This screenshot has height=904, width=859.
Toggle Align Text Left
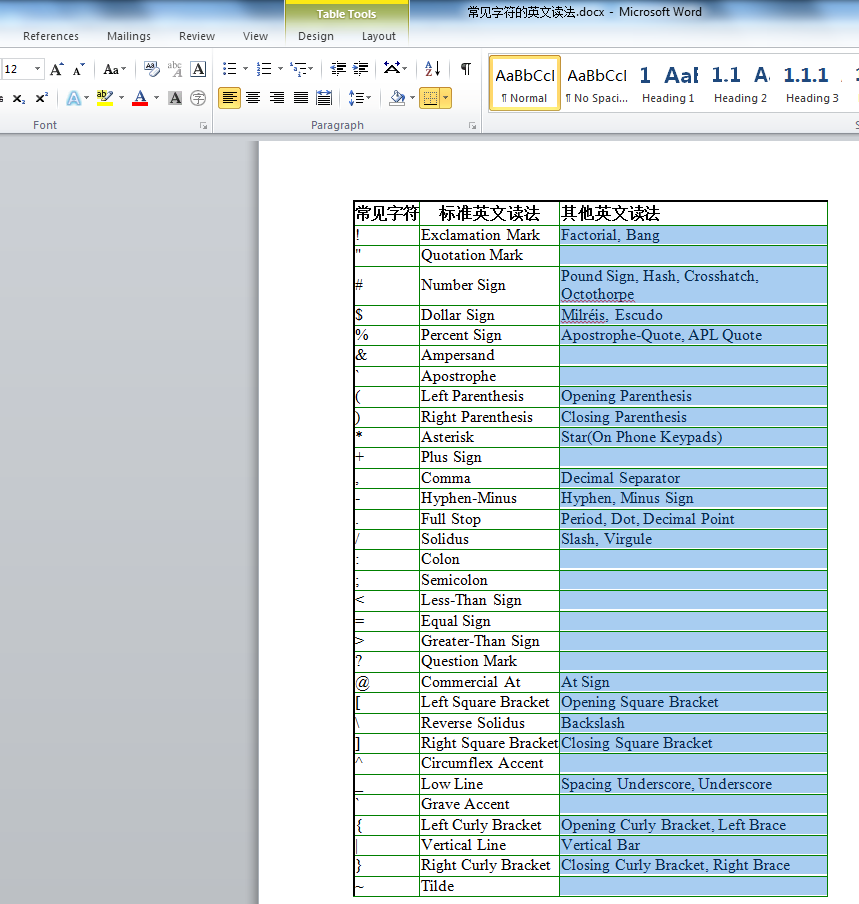tap(229, 98)
